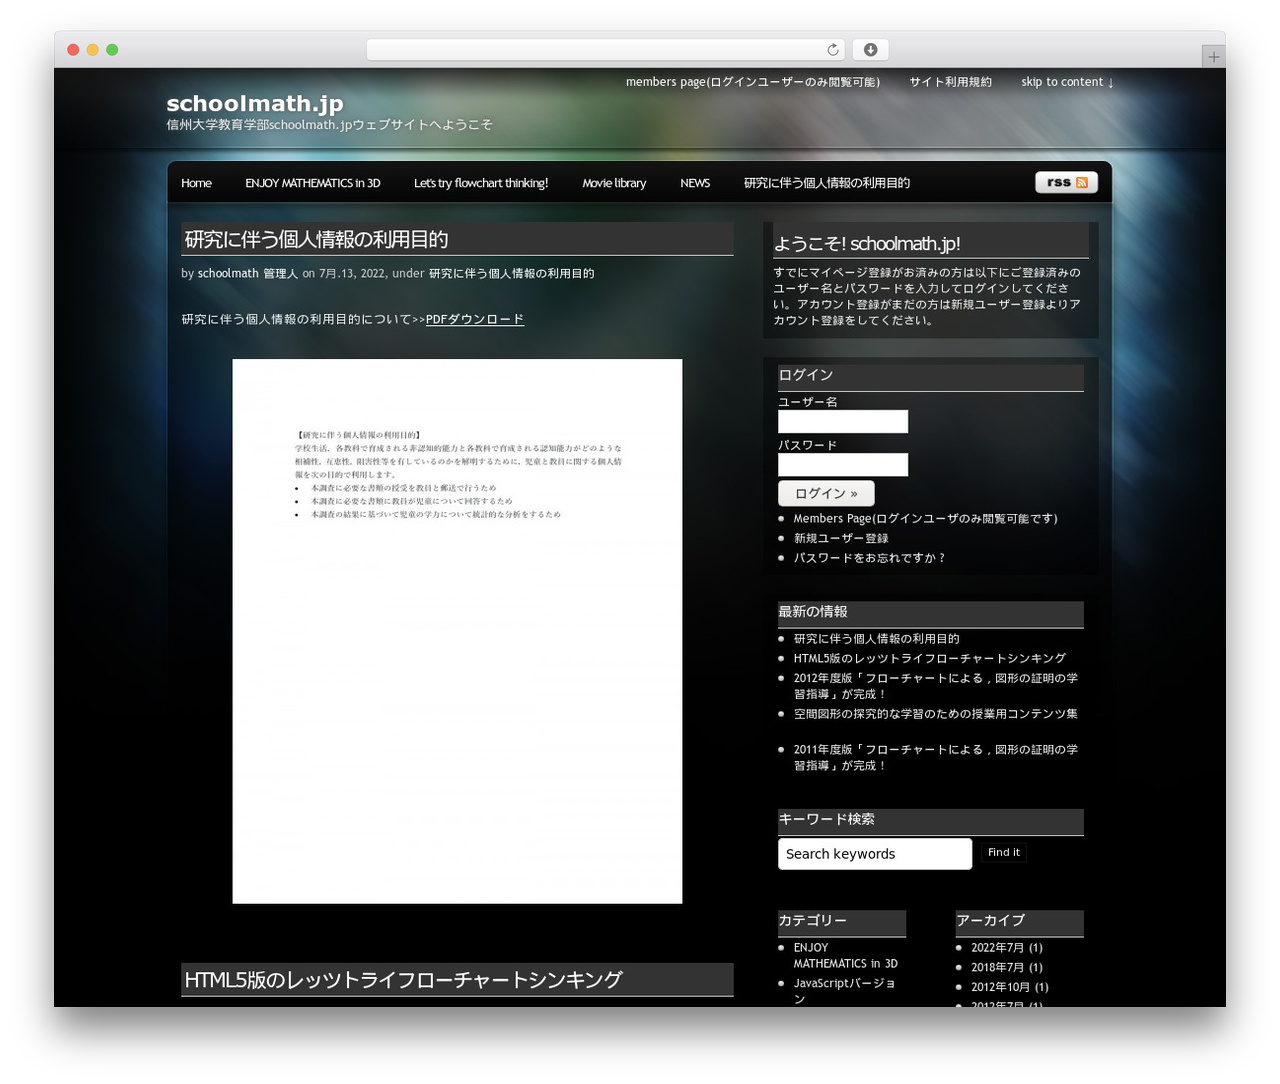The width and height of the screenshot is (1280, 1084).
Task: Open the schoolmath.jp site title
Action: click(x=255, y=103)
